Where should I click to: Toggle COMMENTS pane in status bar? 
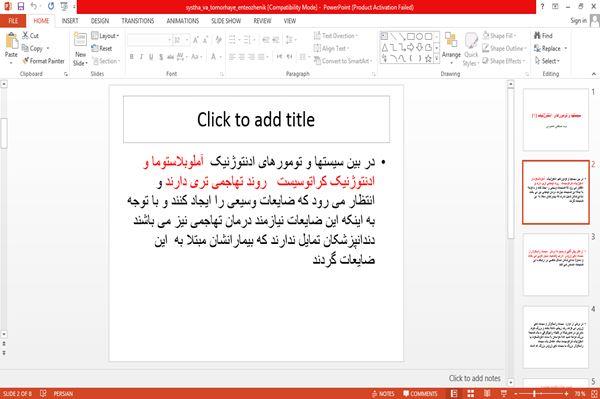[x=420, y=394]
